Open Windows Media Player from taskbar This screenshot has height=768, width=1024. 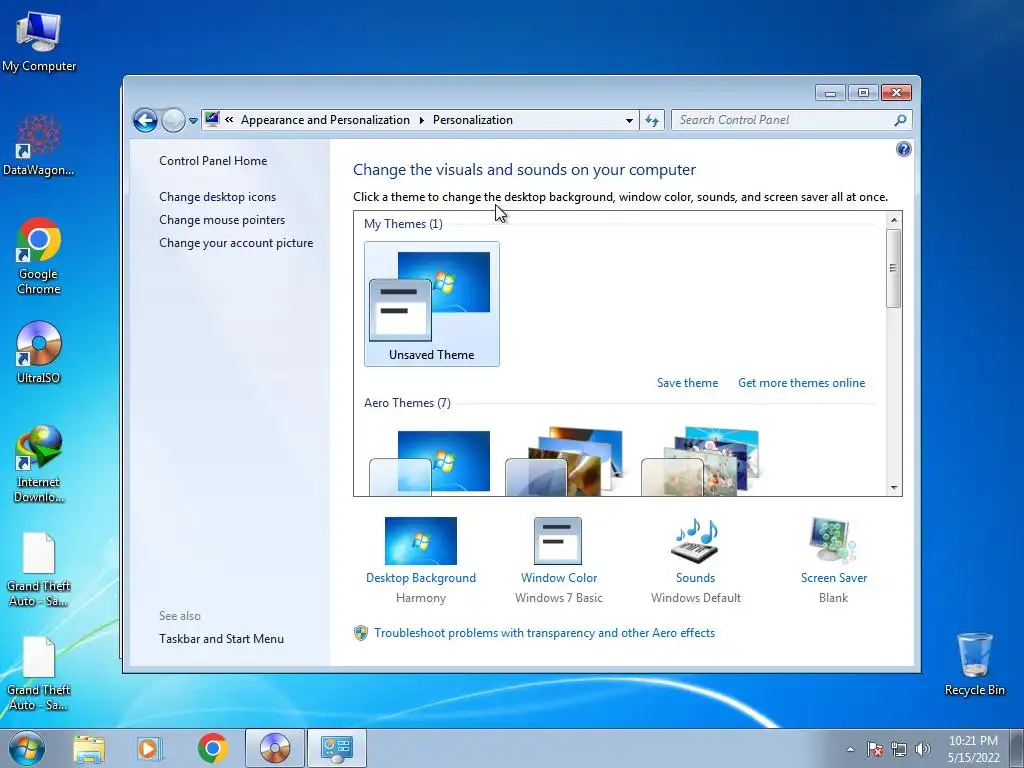(150, 748)
